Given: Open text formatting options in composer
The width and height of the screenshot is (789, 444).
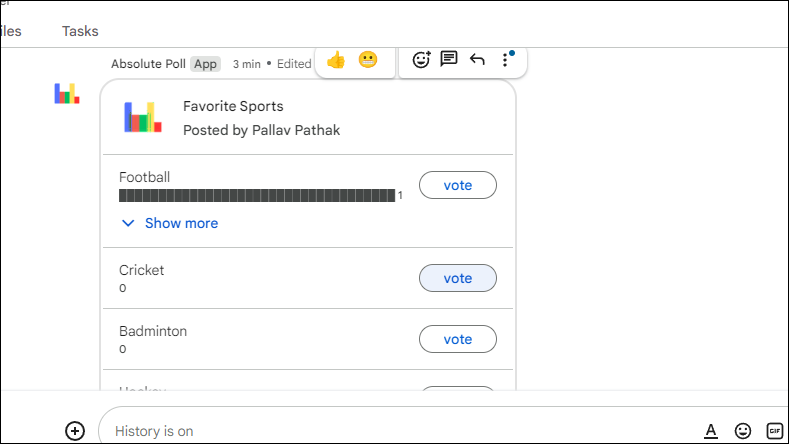Looking at the screenshot, I should point(711,431).
